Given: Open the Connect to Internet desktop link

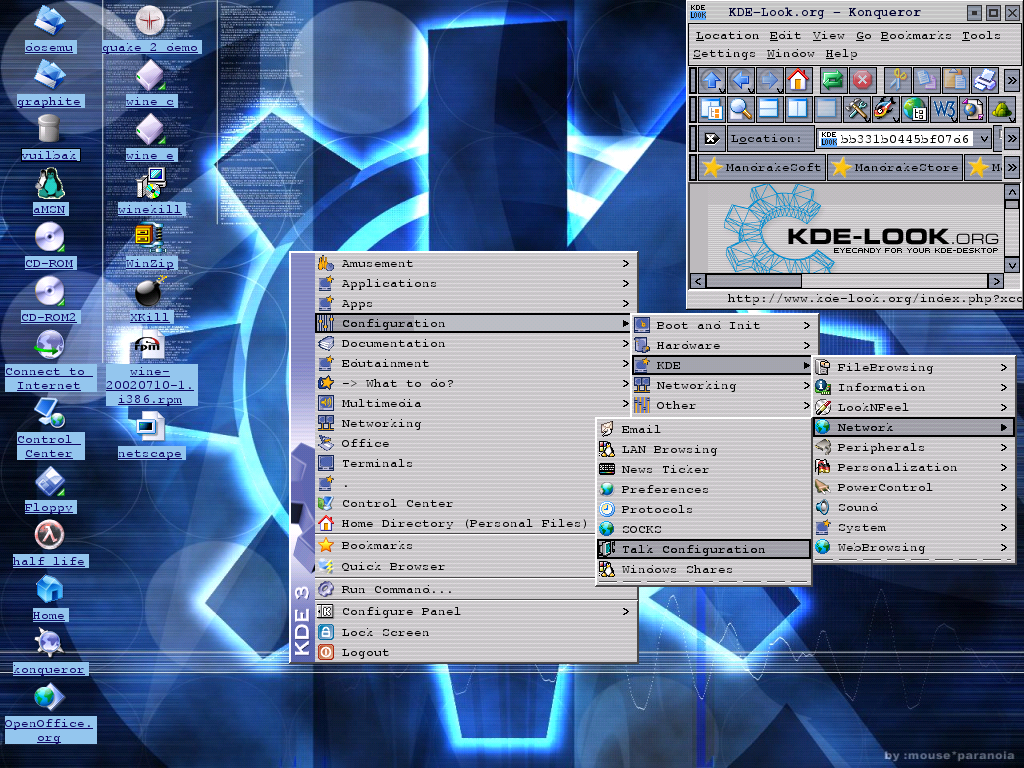Looking at the screenshot, I should pos(49,361).
